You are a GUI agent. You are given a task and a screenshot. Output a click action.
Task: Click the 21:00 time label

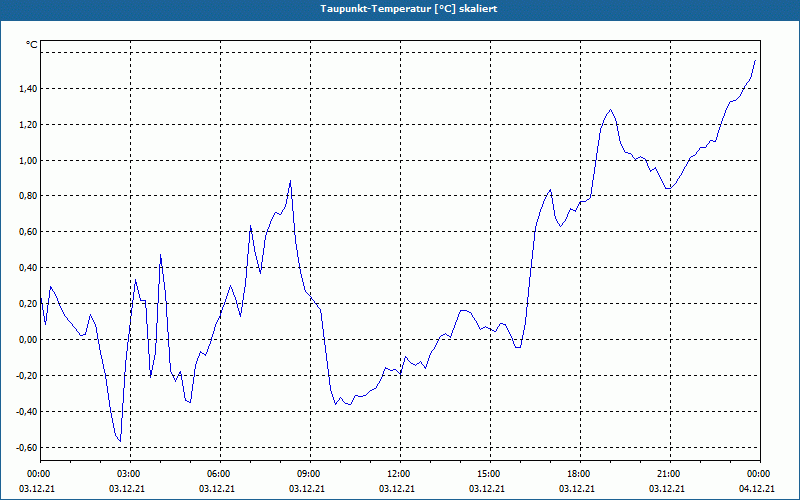(670, 474)
